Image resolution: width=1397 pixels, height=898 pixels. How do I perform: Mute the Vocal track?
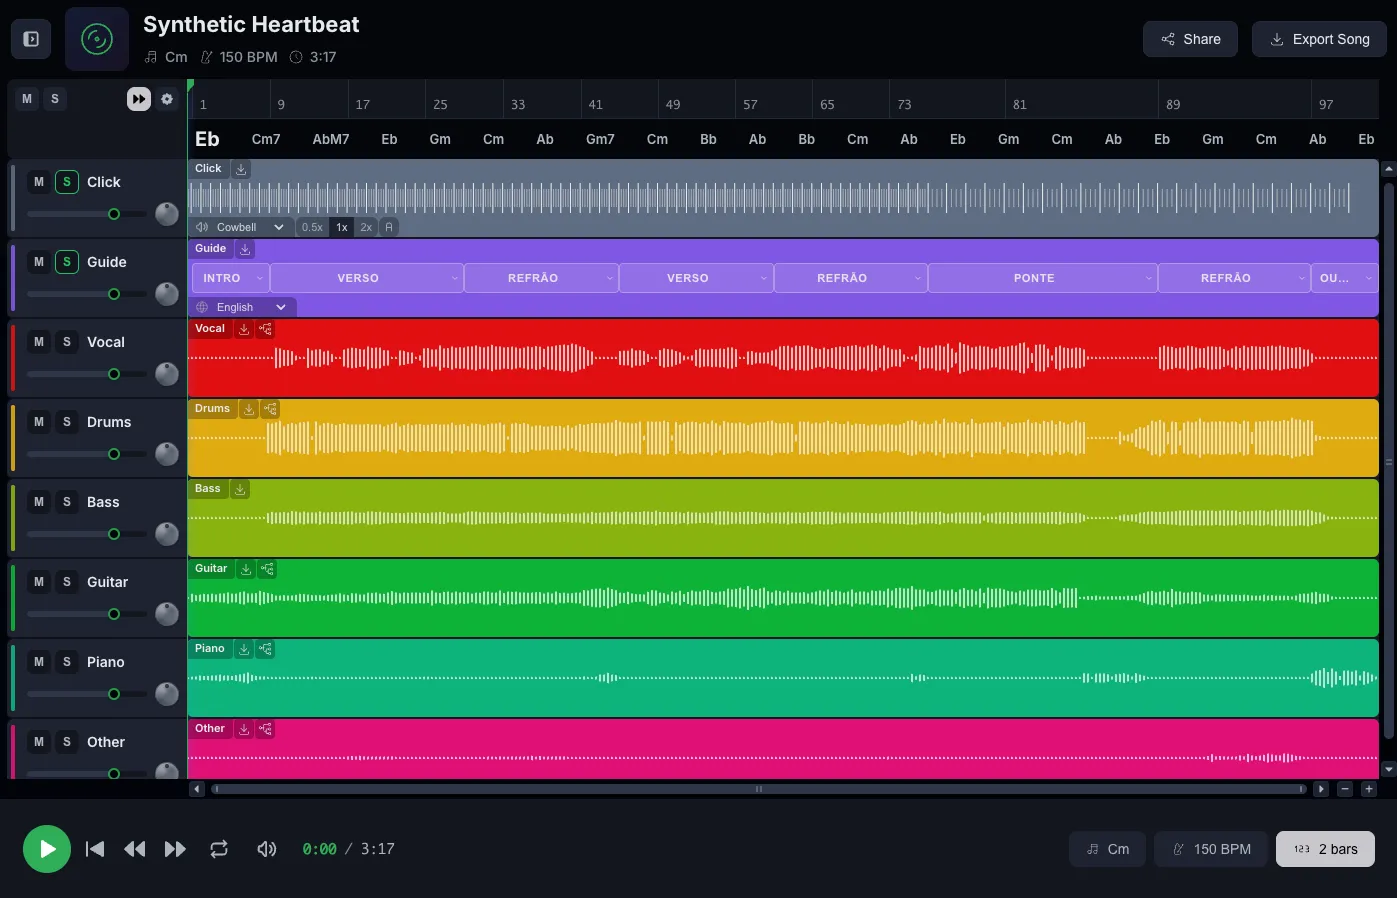tap(39, 342)
